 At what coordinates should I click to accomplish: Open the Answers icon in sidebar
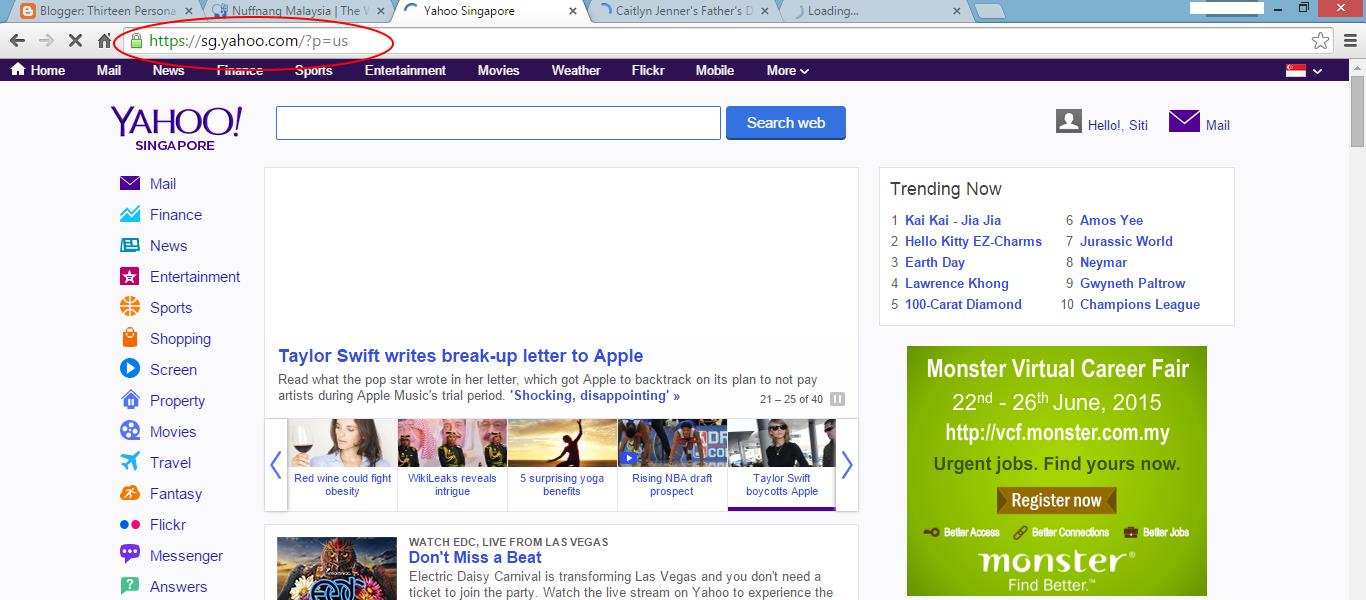point(130,586)
